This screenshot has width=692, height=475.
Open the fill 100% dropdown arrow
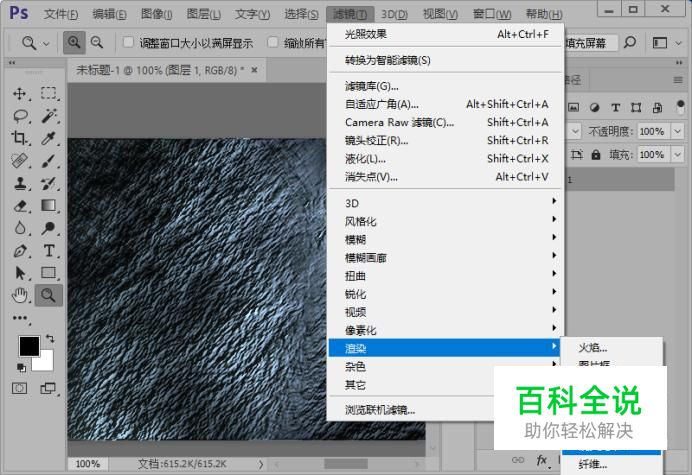tap(677, 155)
